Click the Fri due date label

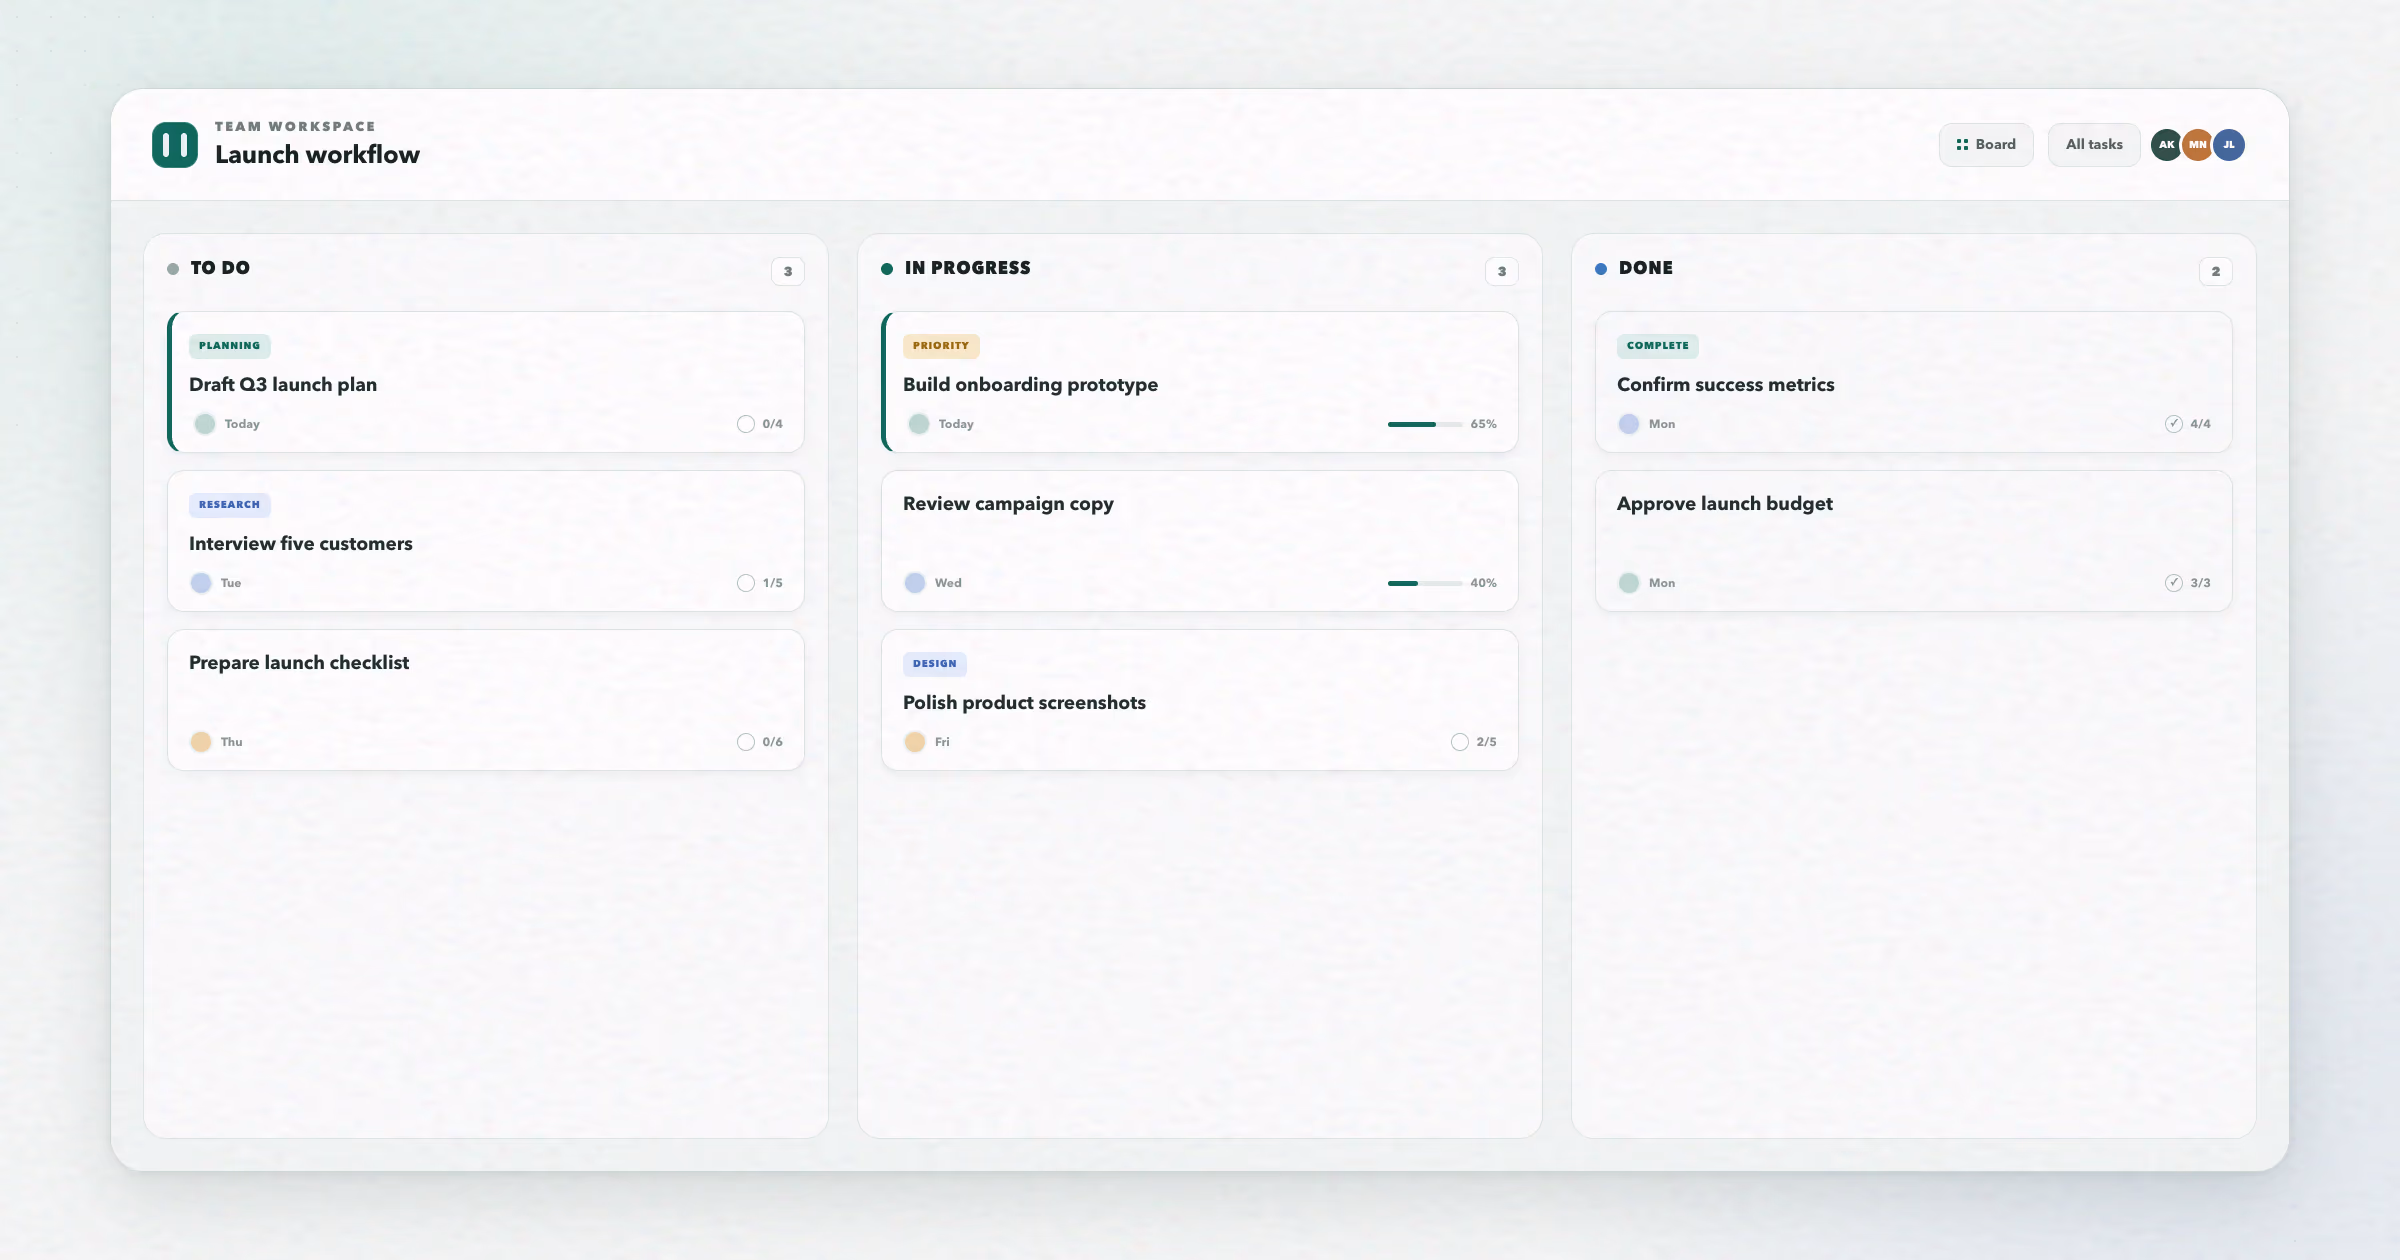coord(942,742)
